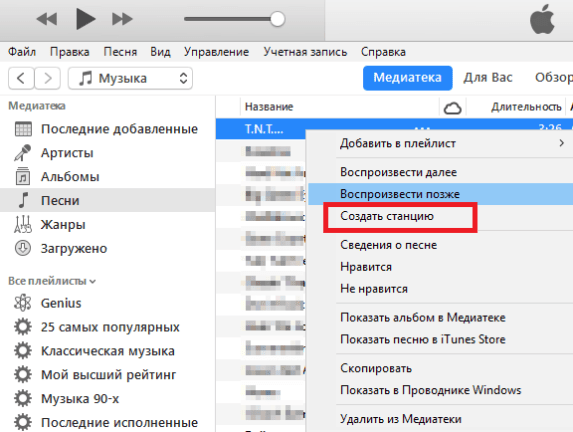The width and height of the screenshot is (573, 432).
Task: Open the Музыка 90-х playlist
Action: tap(80, 399)
